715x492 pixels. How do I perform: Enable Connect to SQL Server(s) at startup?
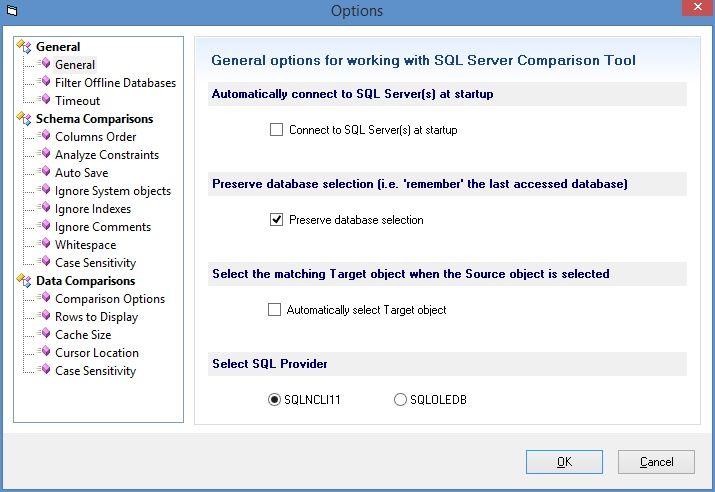(276, 129)
